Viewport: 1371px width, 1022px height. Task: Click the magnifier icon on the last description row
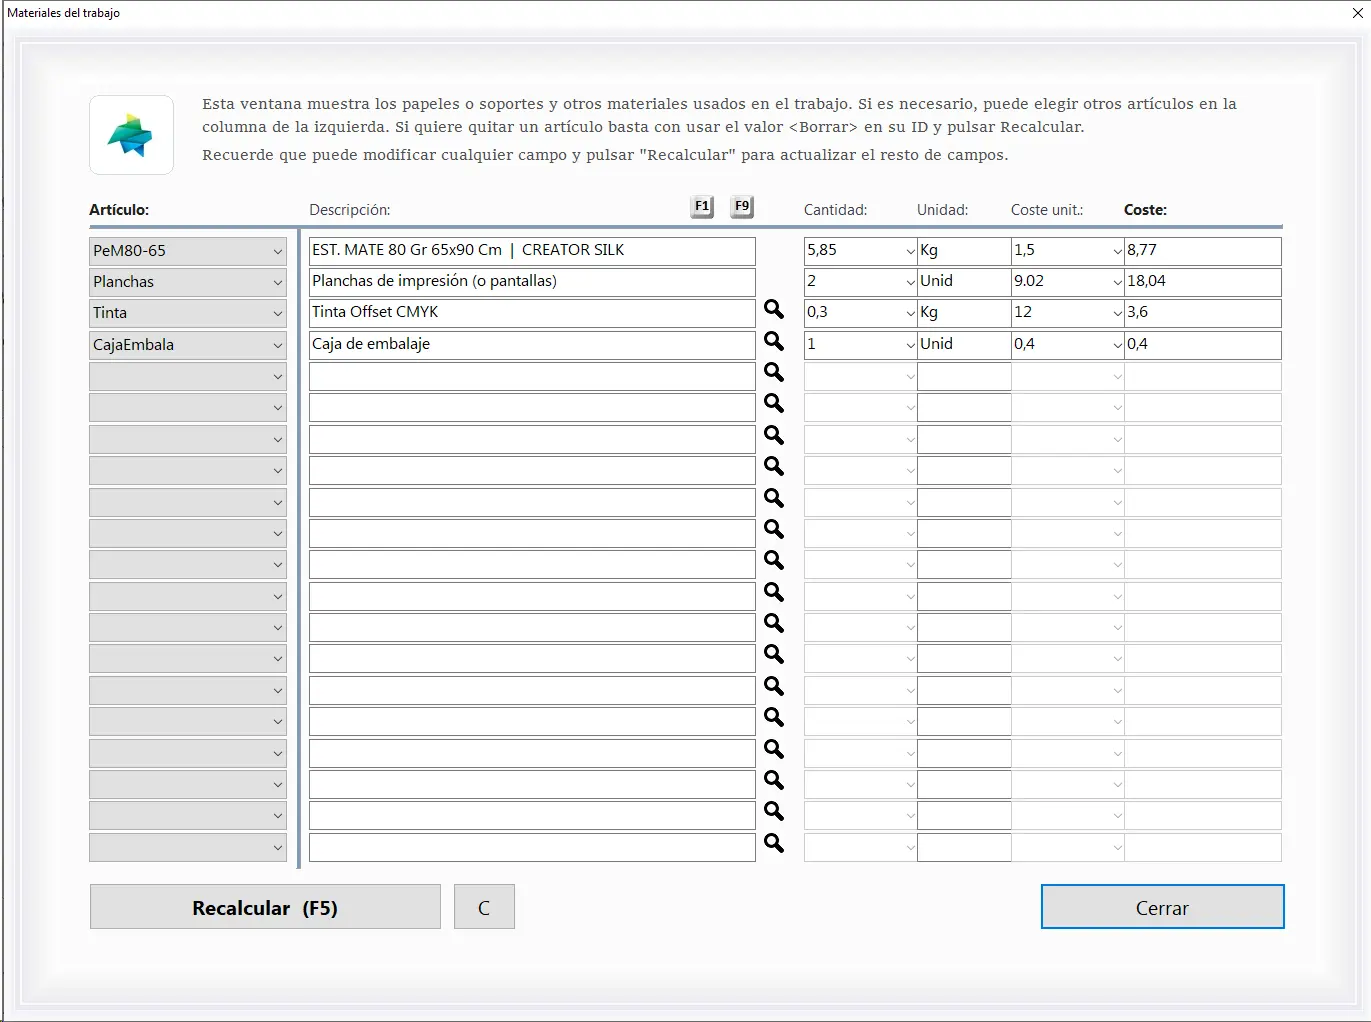tap(773, 844)
